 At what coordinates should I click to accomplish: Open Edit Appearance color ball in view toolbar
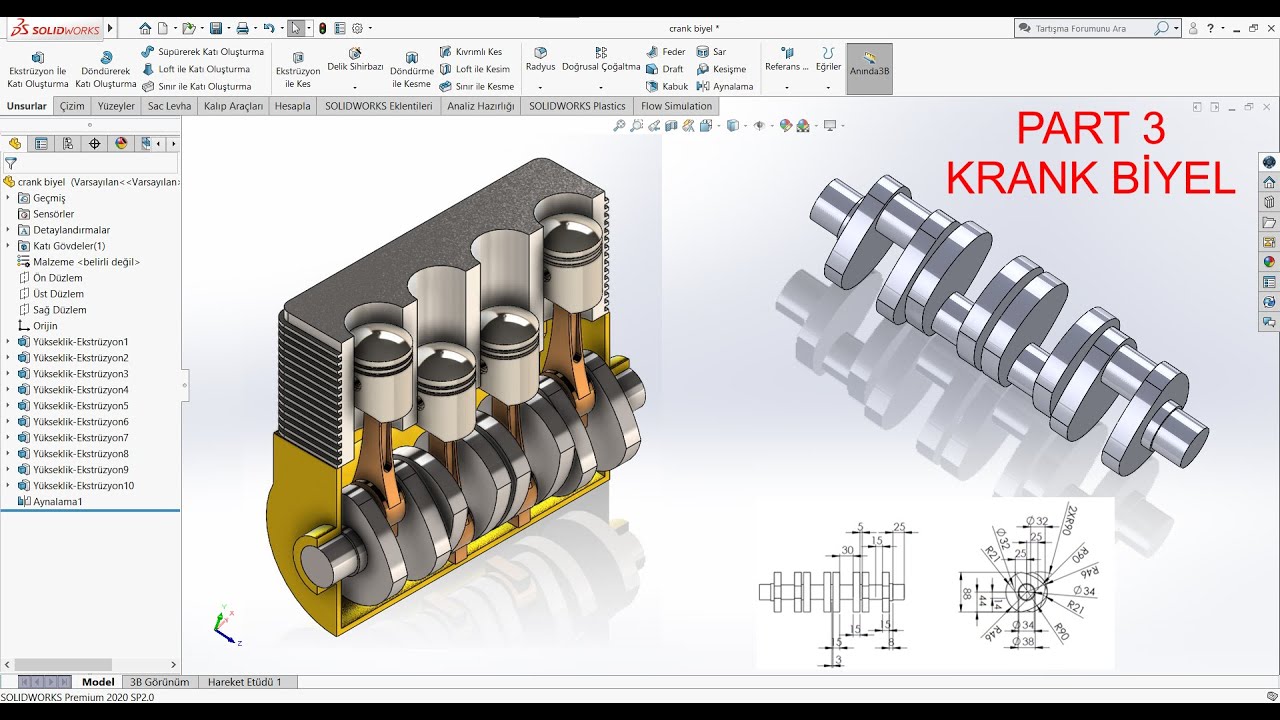pos(786,126)
